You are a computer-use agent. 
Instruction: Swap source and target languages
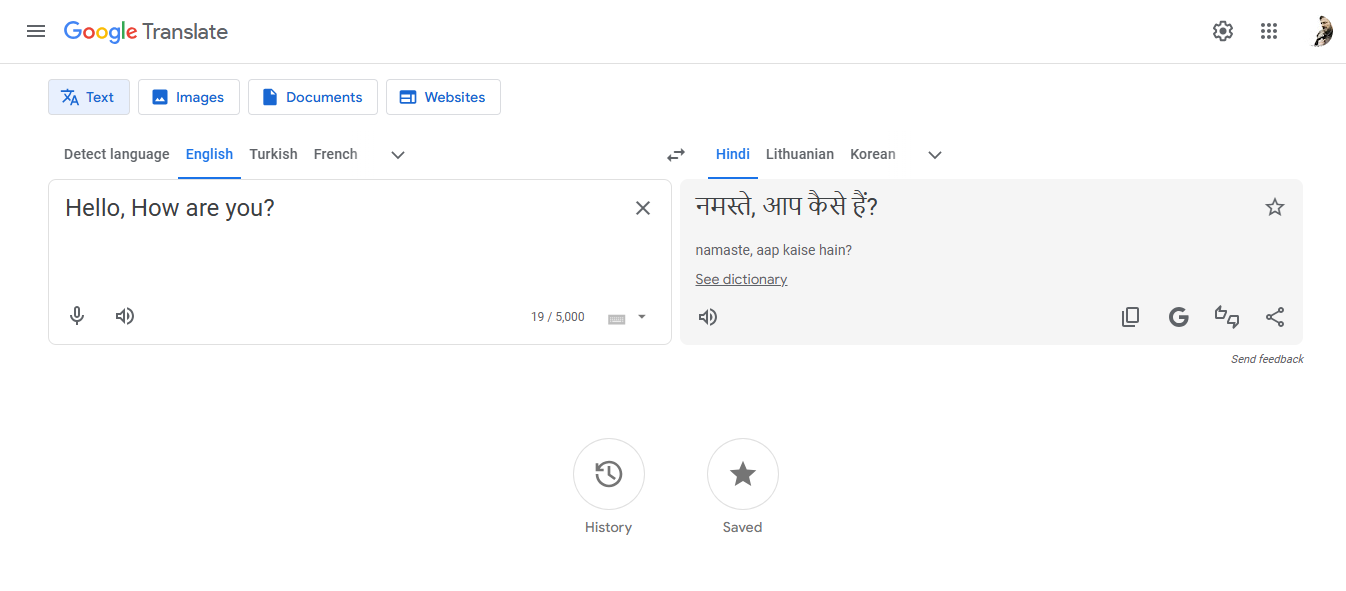point(675,155)
